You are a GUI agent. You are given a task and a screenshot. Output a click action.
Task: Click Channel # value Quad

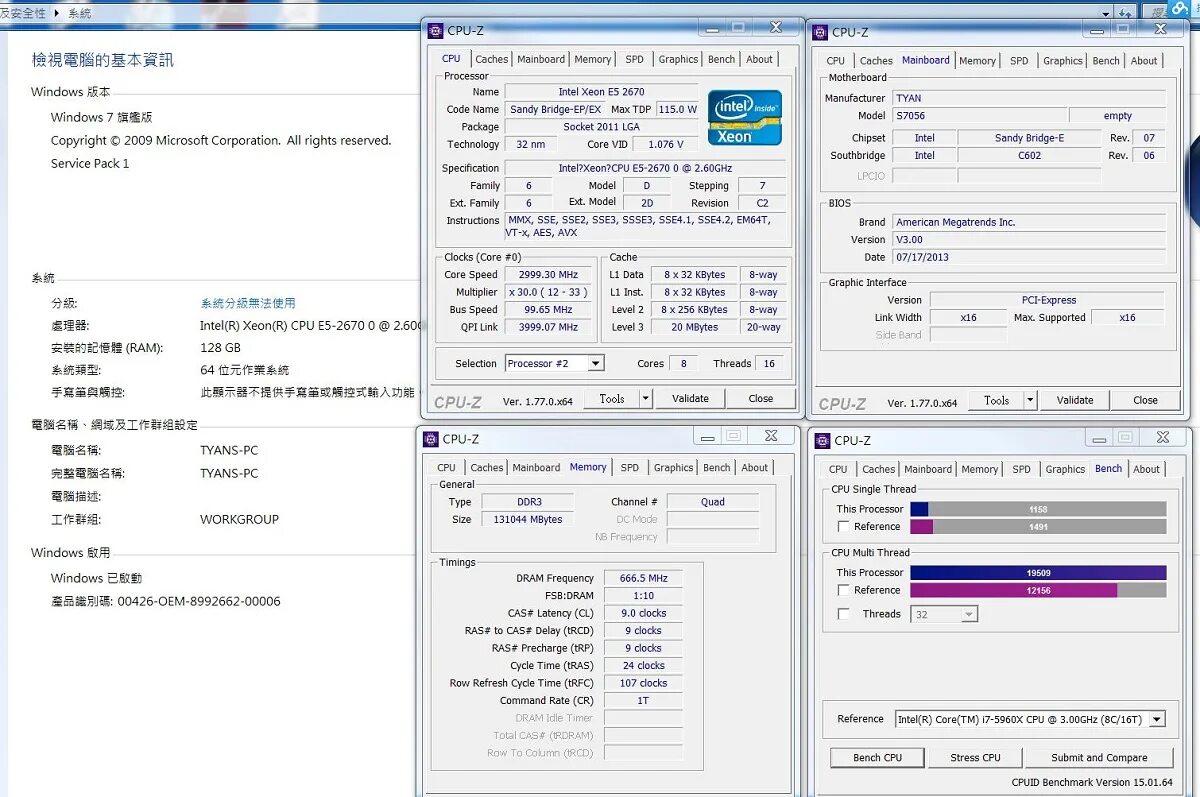tap(712, 502)
